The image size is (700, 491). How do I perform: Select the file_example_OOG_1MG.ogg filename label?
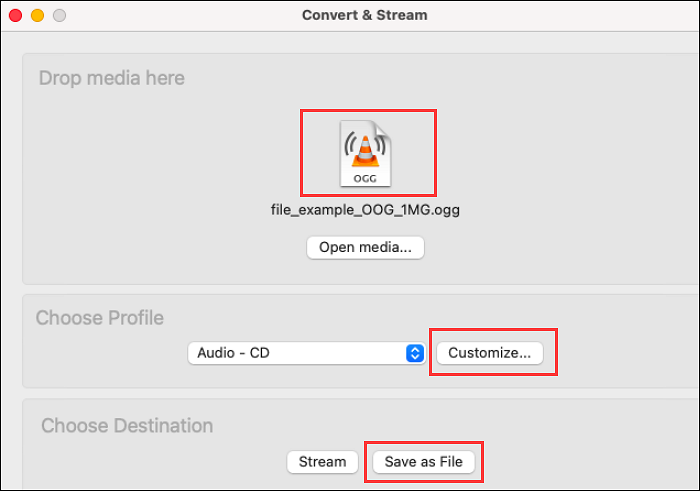point(365,210)
